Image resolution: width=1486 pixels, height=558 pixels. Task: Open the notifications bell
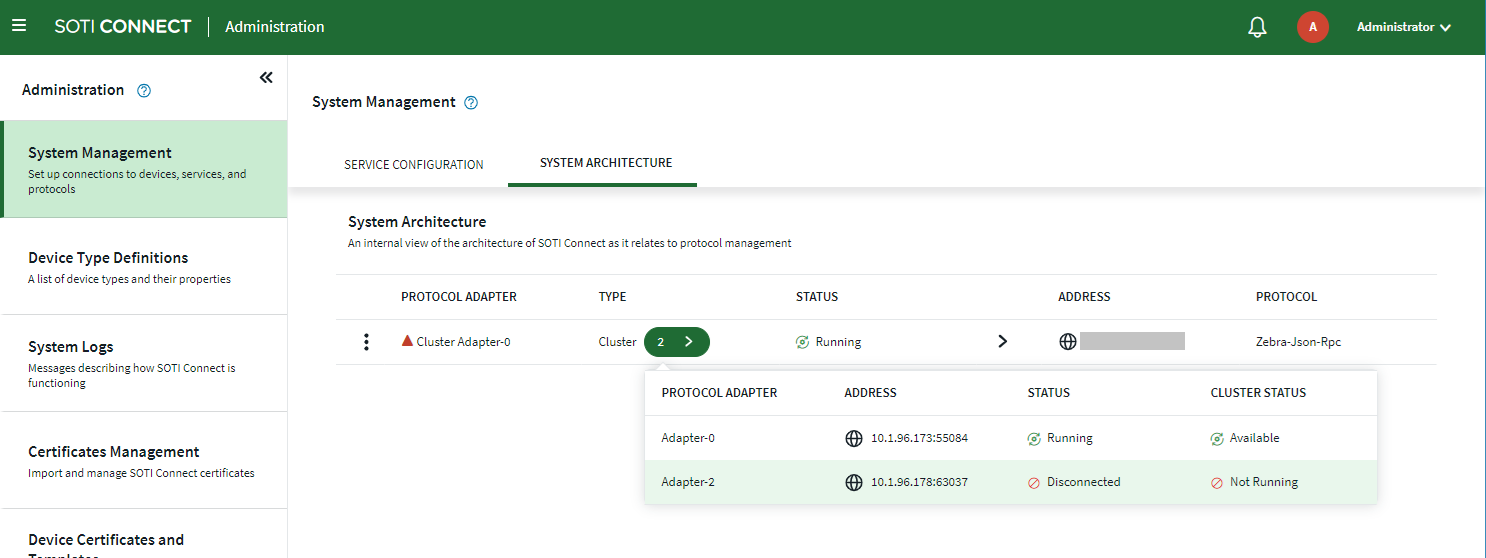[1258, 27]
